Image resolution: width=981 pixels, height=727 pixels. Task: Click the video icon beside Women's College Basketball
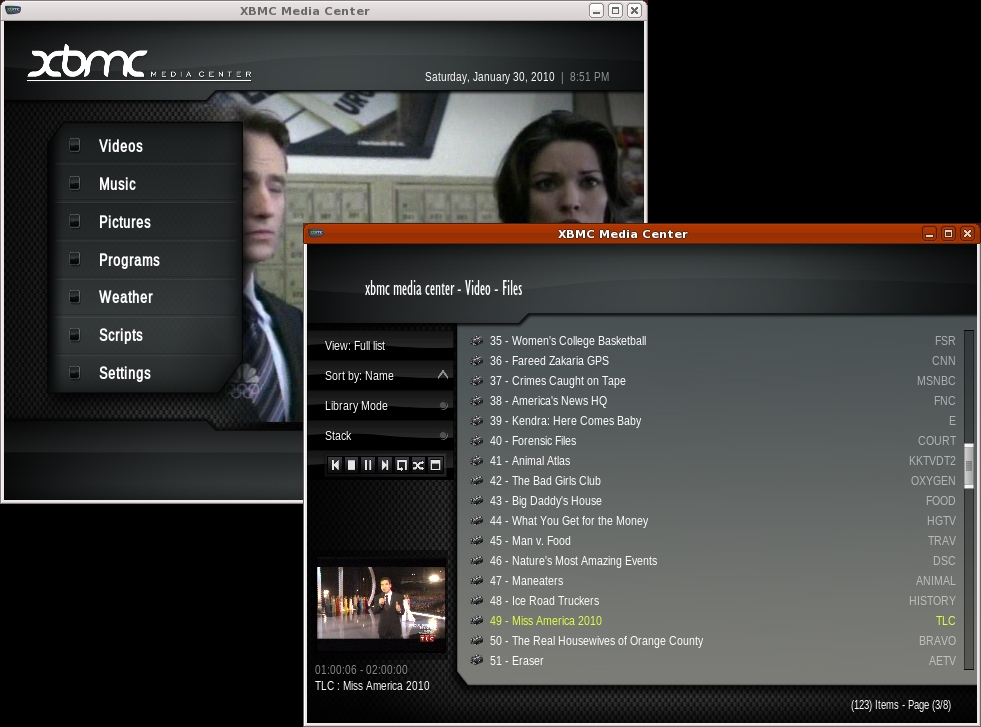pyautogui.click(x=477, y=341)
